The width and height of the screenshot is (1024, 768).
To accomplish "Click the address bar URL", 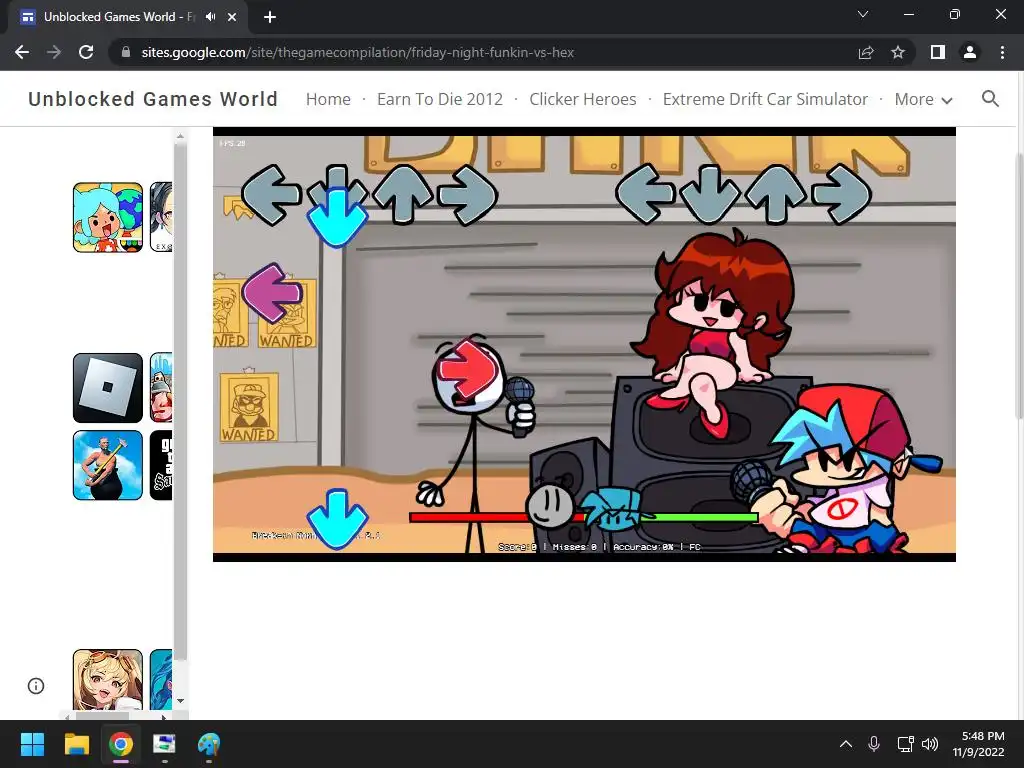I will coord(357,52).
